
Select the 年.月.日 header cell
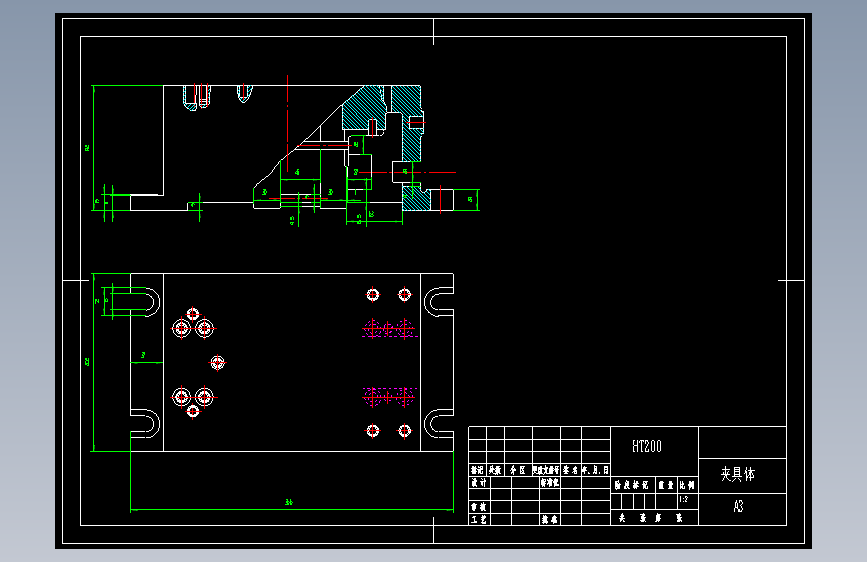click(x=596, y=470)
